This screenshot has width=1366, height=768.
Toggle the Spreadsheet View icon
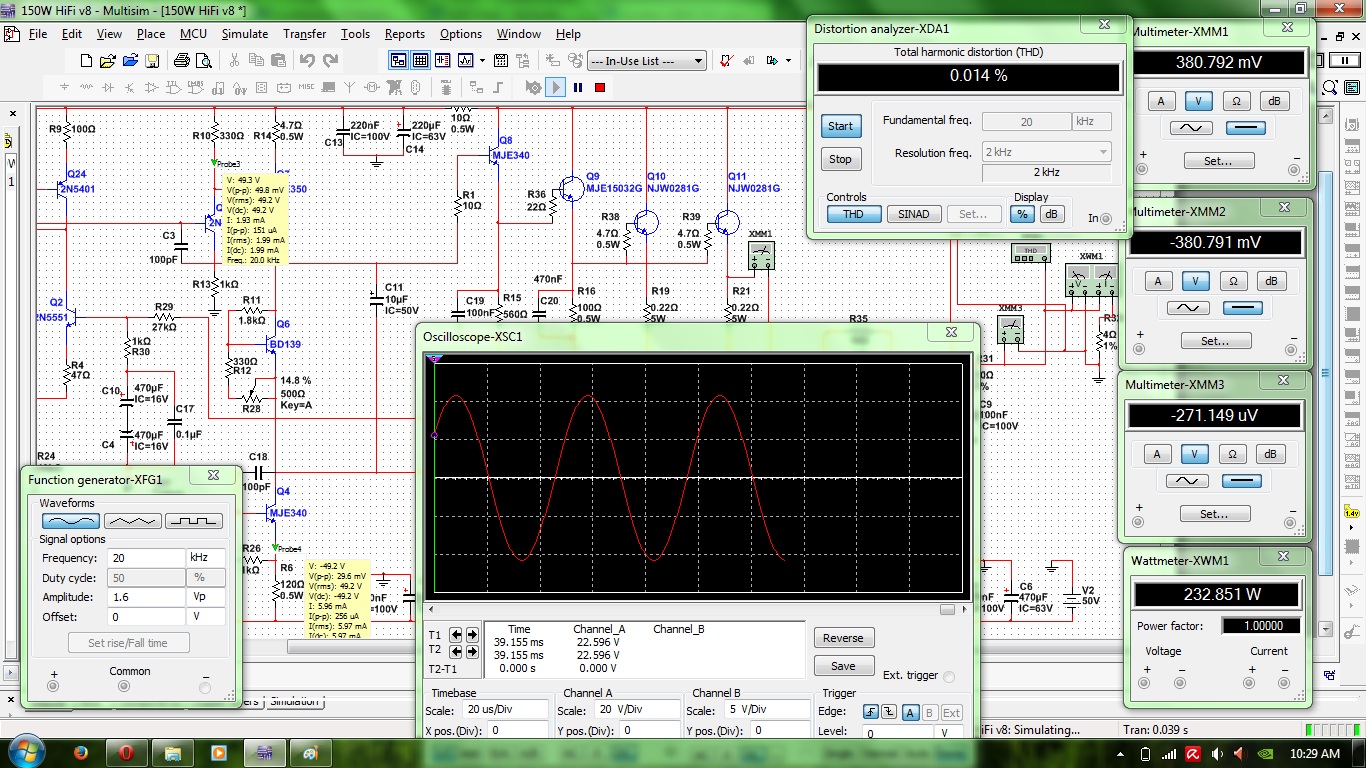point(421,61)
